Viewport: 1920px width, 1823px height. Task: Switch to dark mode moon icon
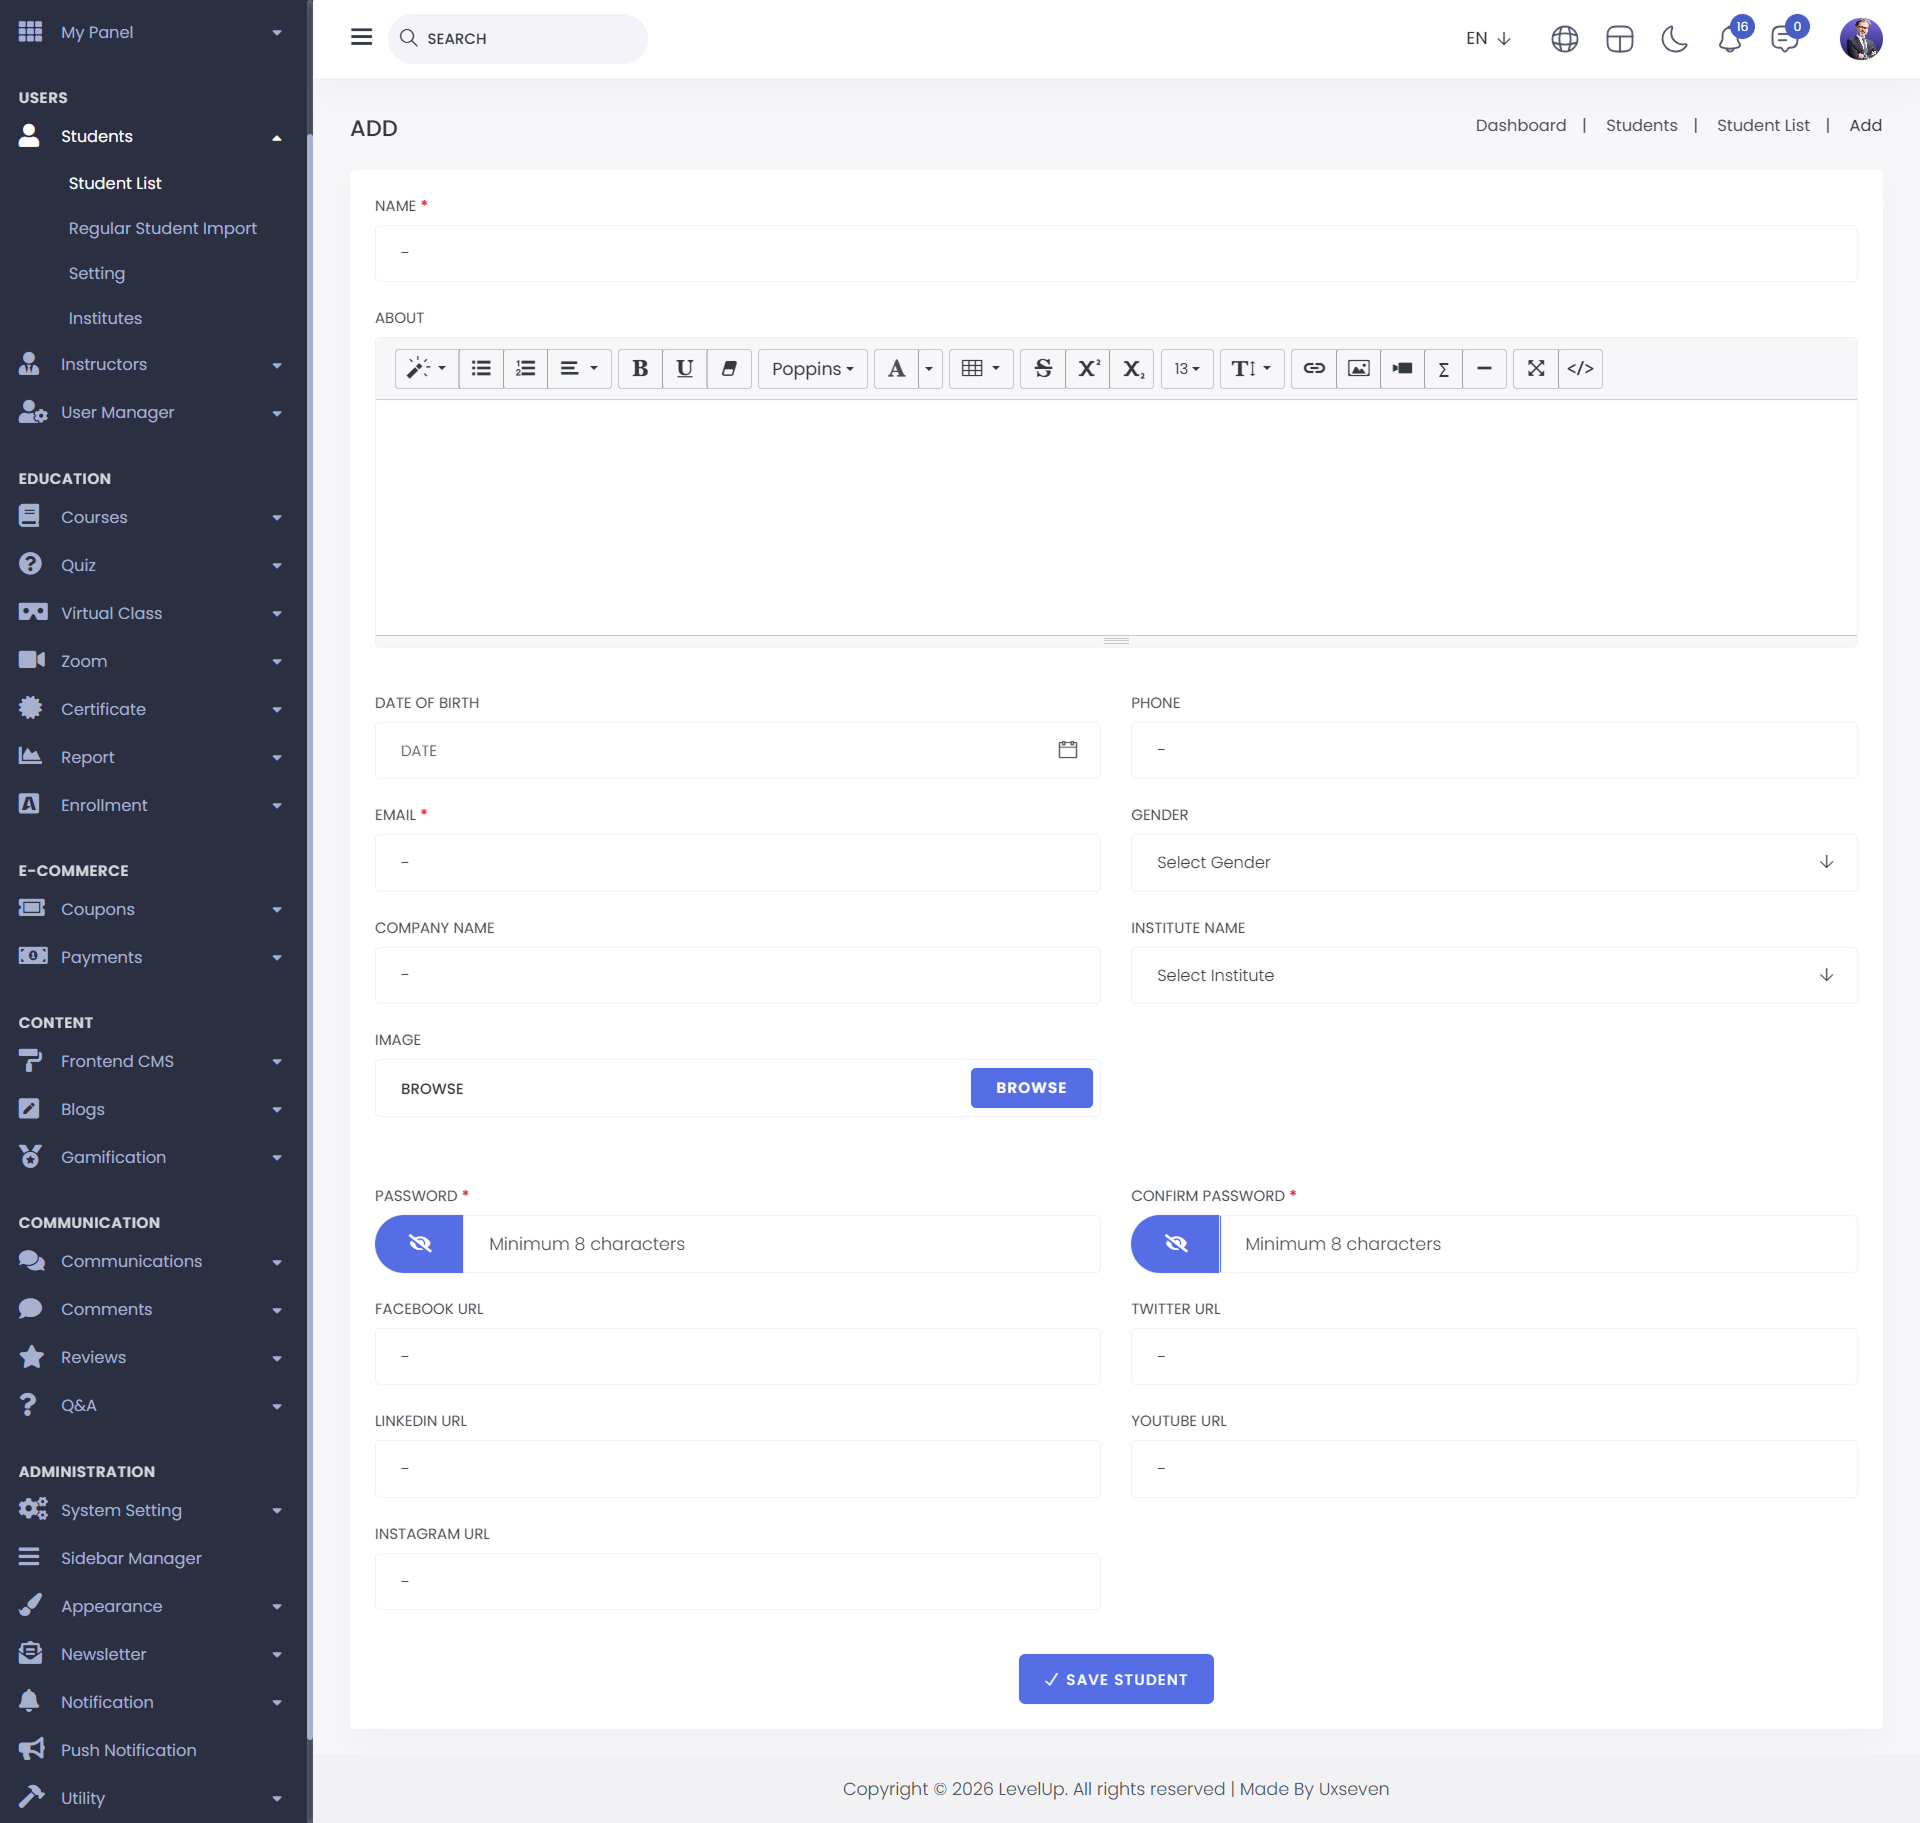point(1674,39)
